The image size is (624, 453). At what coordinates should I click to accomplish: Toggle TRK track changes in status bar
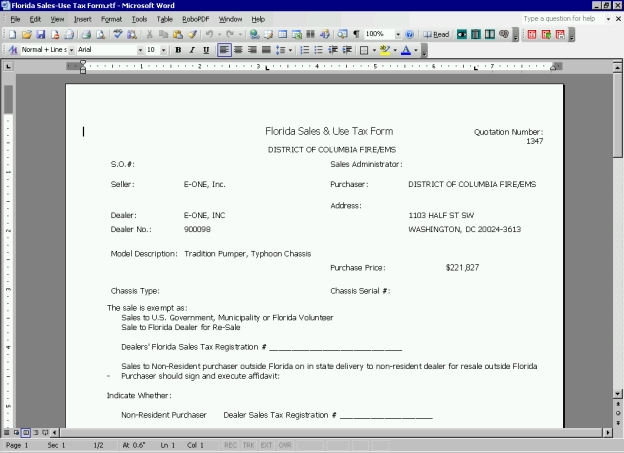pos(248,445)
